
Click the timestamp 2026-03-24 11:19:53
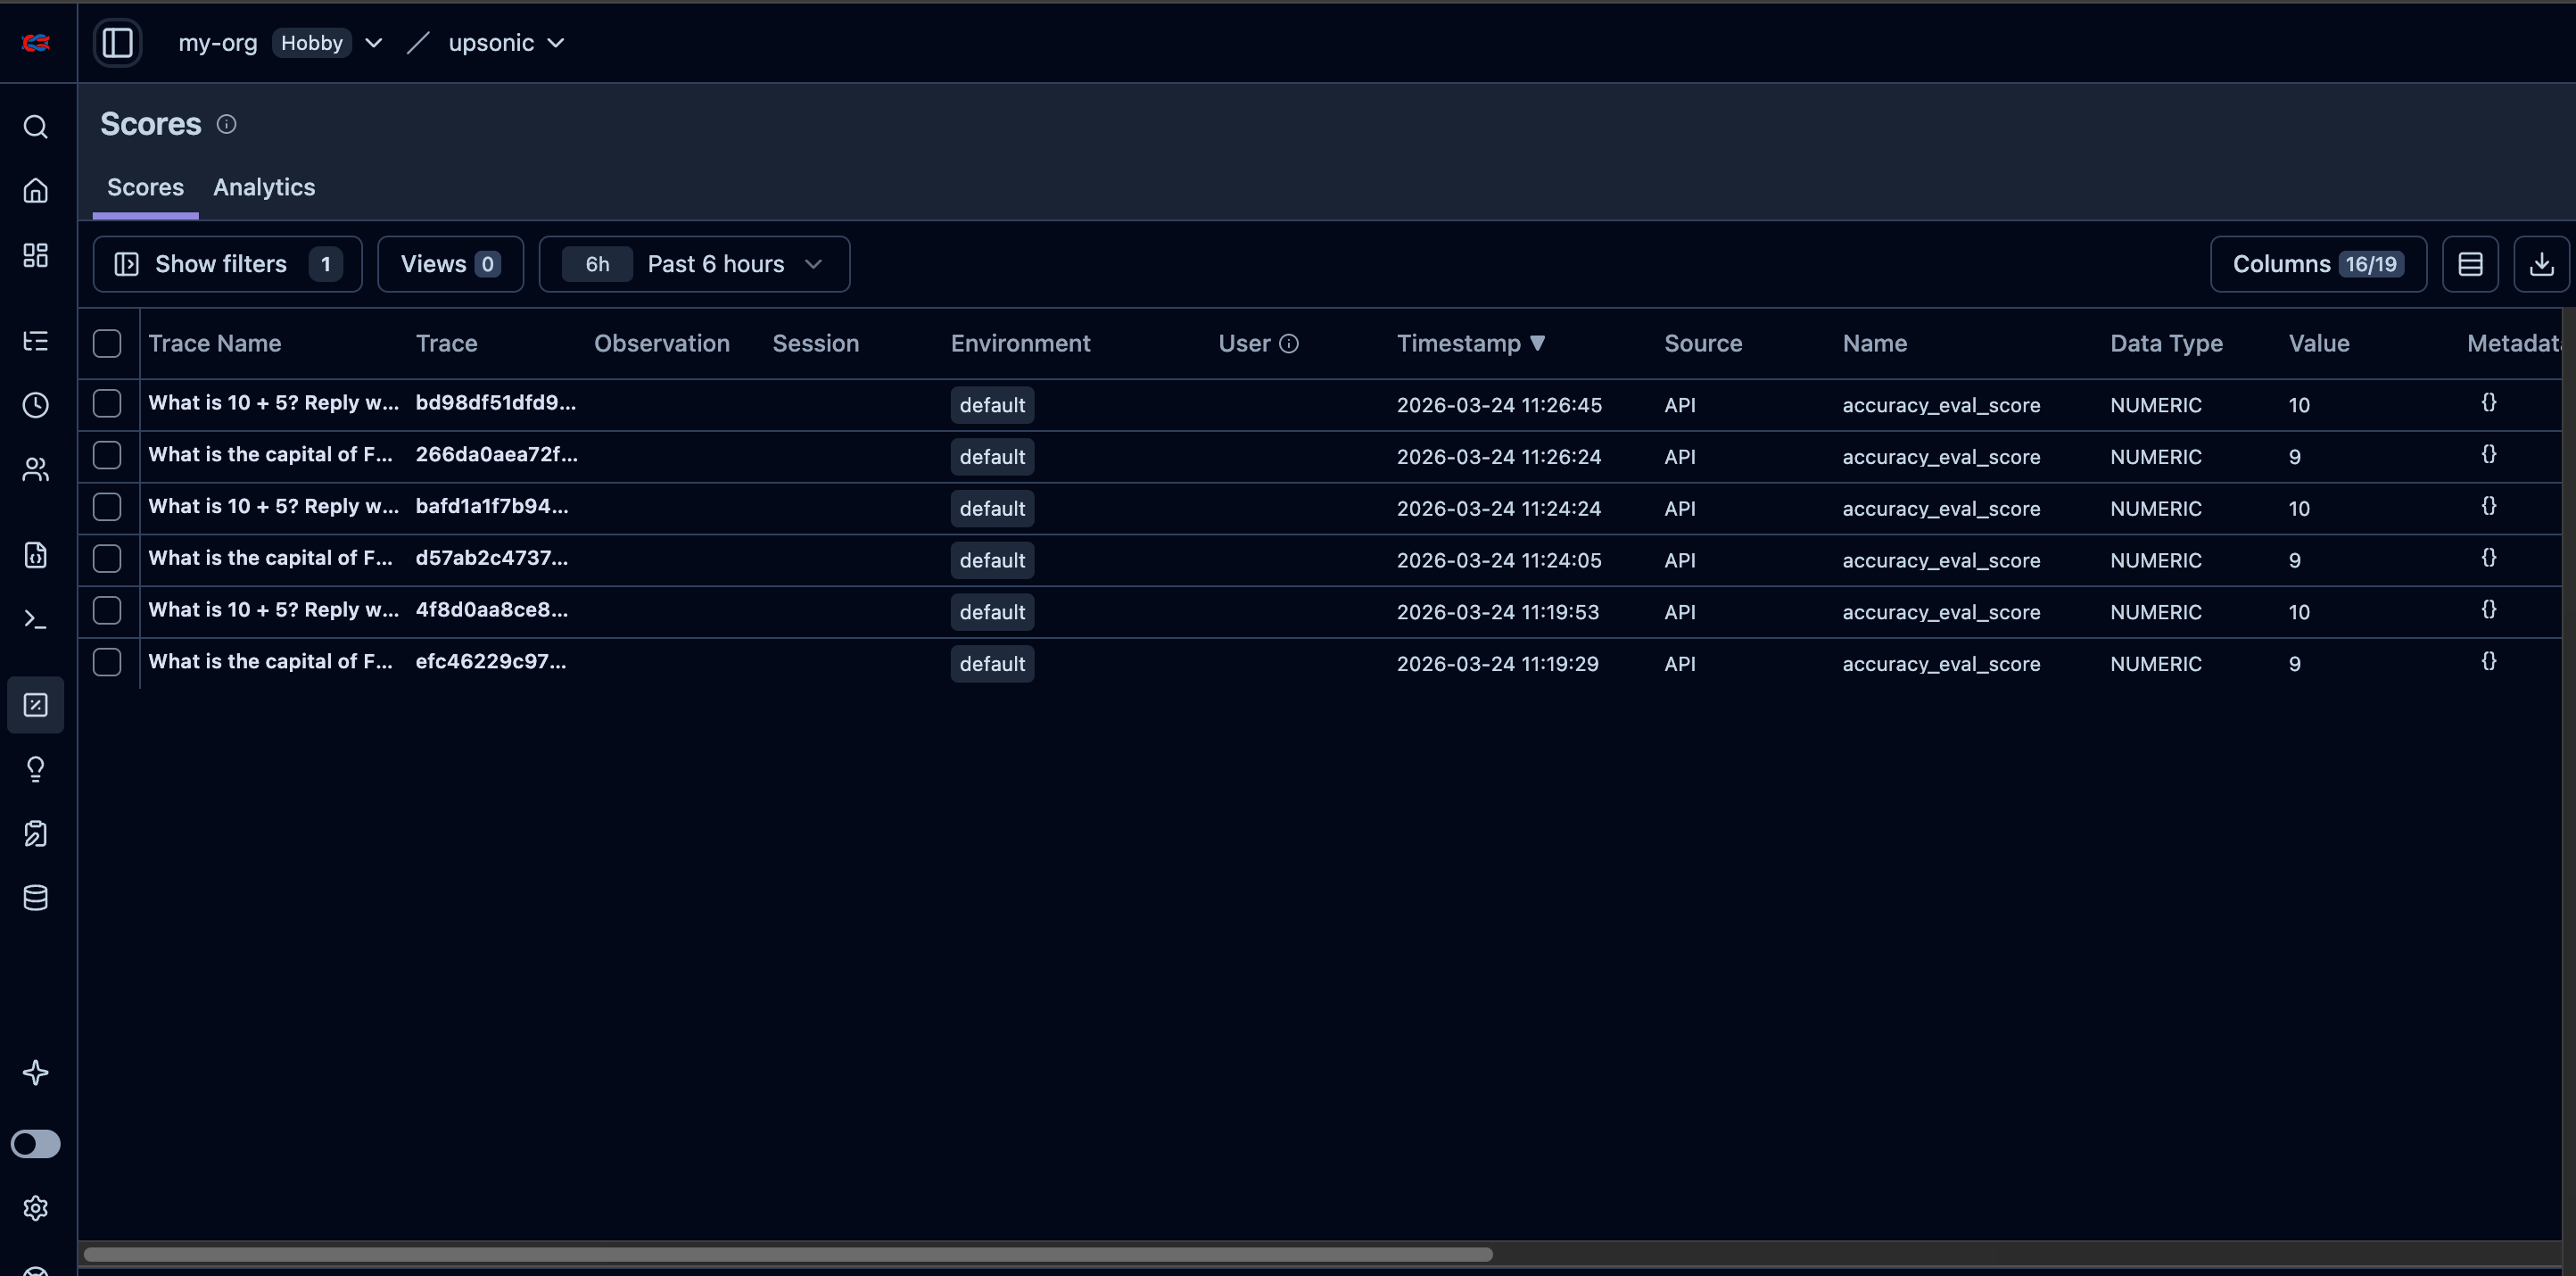pos(1498,612)
